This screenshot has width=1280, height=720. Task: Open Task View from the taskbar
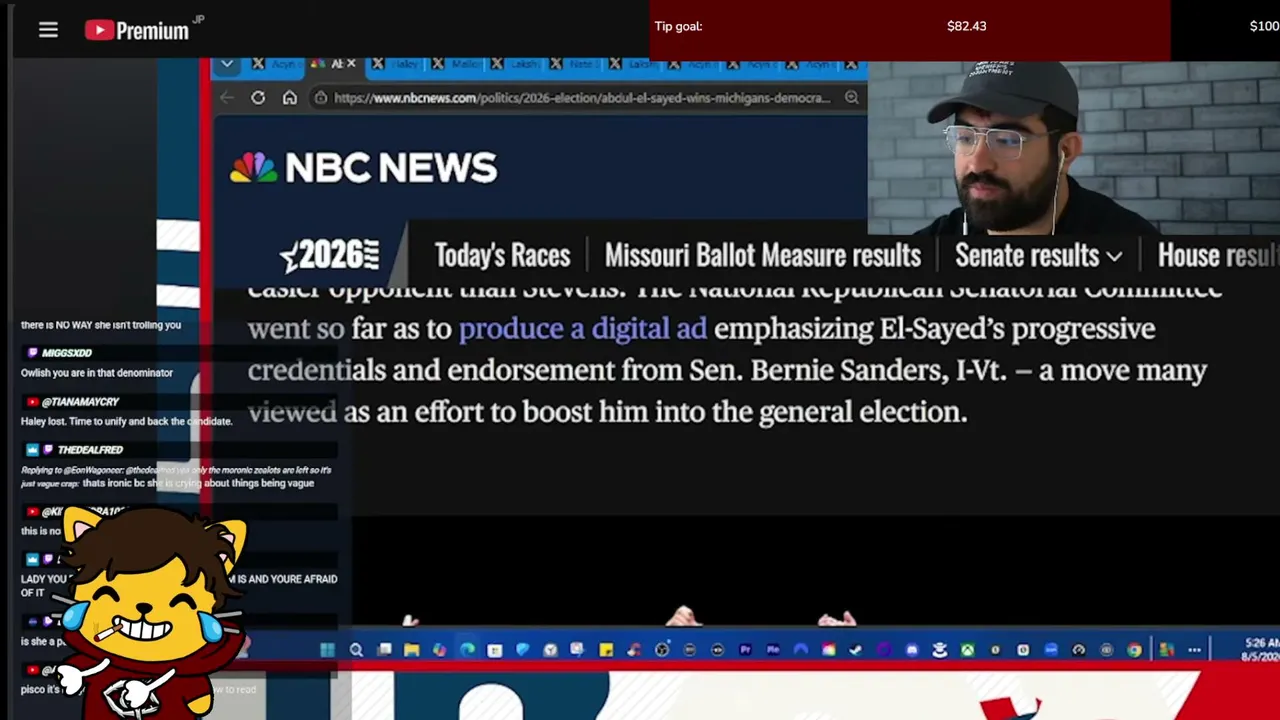coord(384,650)
